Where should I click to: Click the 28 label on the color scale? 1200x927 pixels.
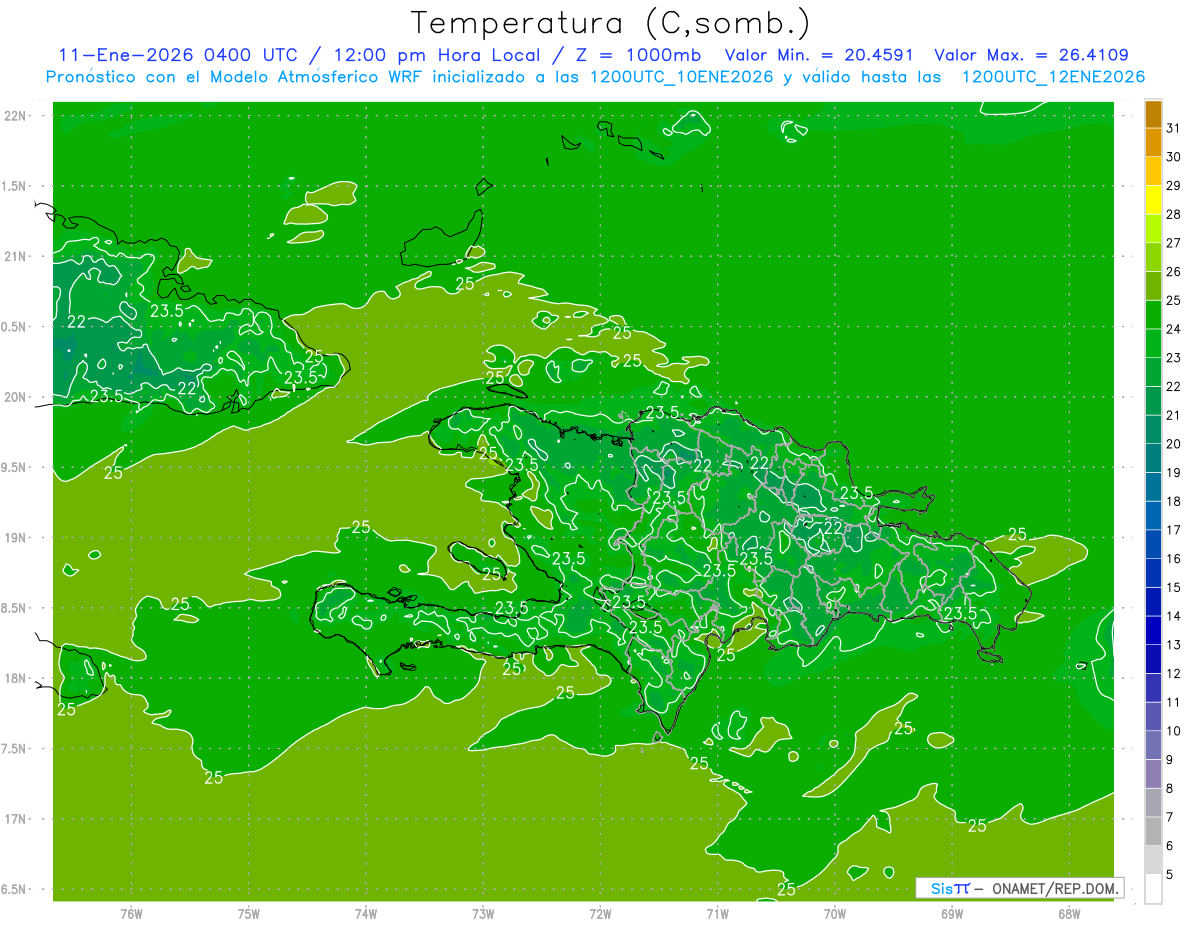coord(1173,214)
